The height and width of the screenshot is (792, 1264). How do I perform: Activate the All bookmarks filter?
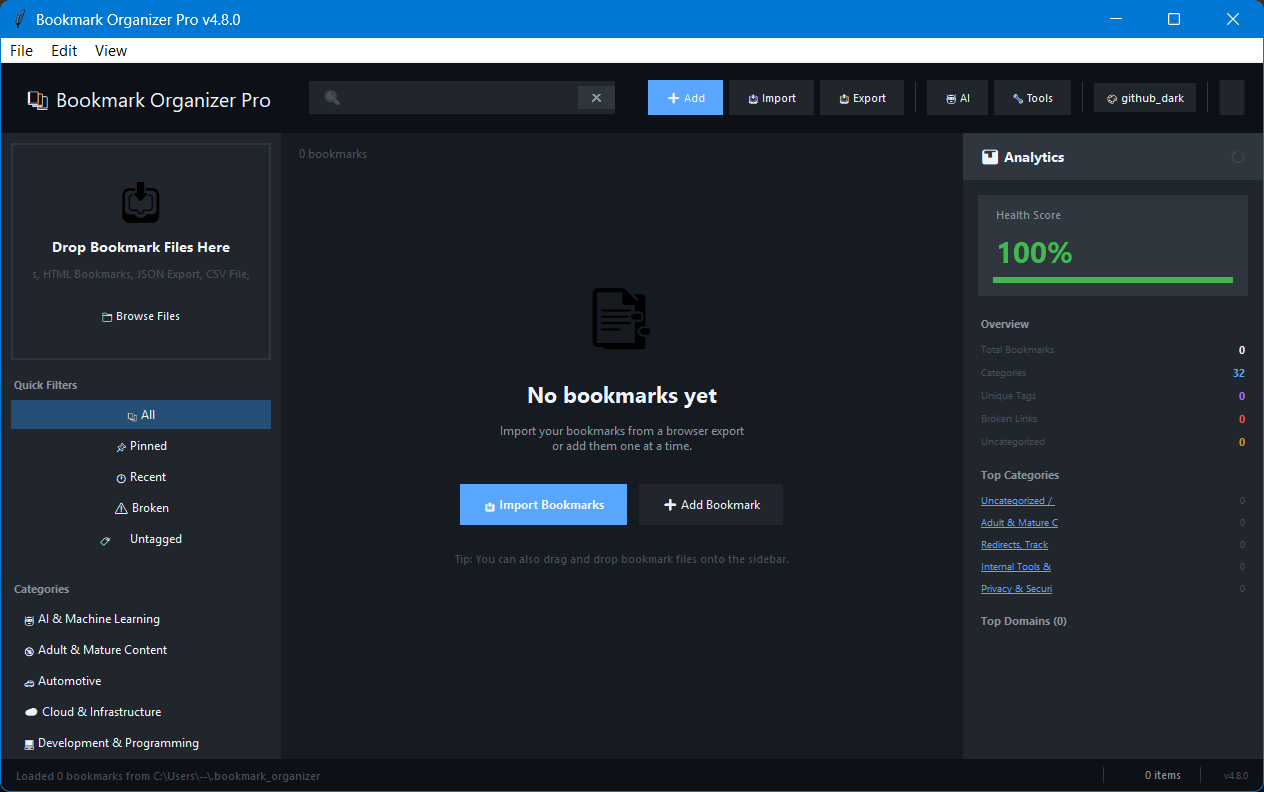tap(141, 414)
